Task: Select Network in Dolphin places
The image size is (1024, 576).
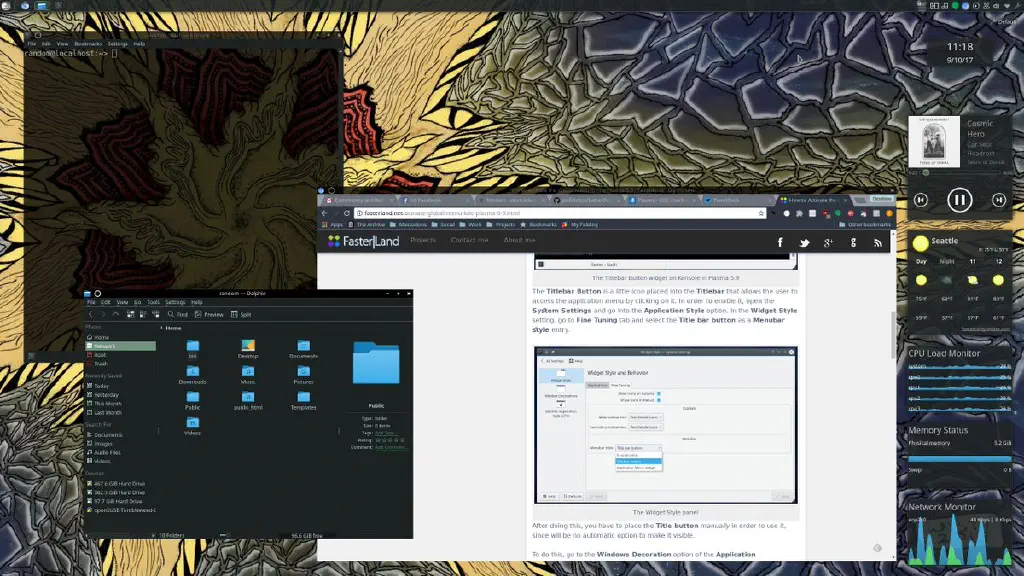Action: [121, 346]
